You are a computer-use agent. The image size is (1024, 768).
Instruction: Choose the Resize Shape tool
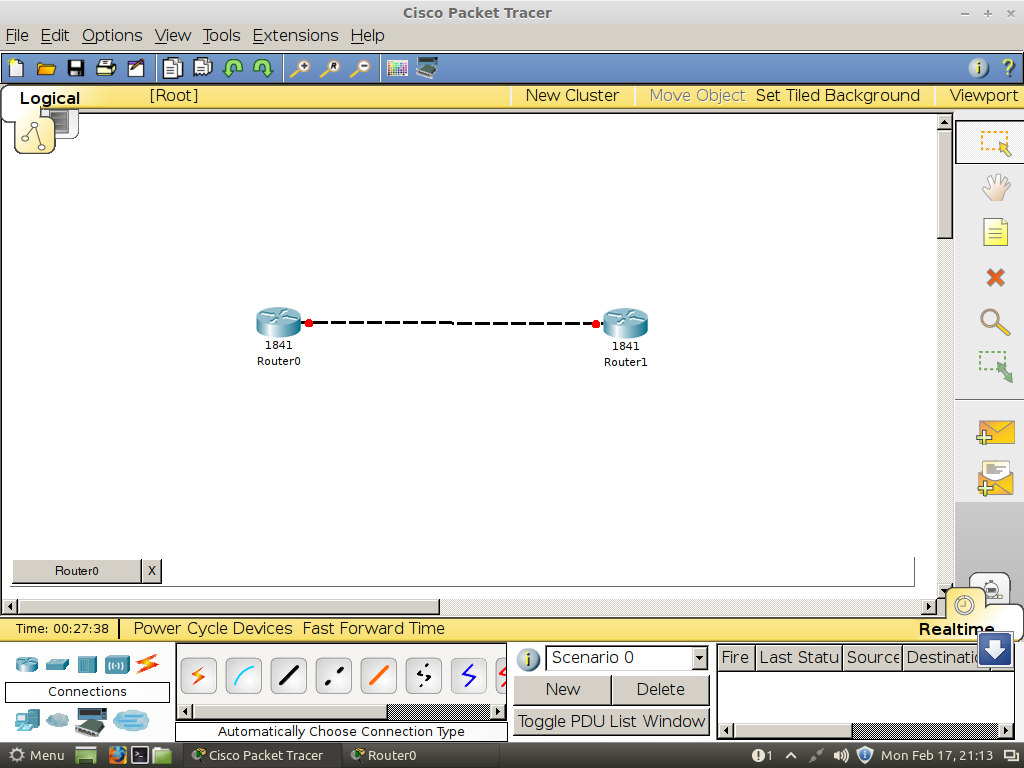[995, 366]
